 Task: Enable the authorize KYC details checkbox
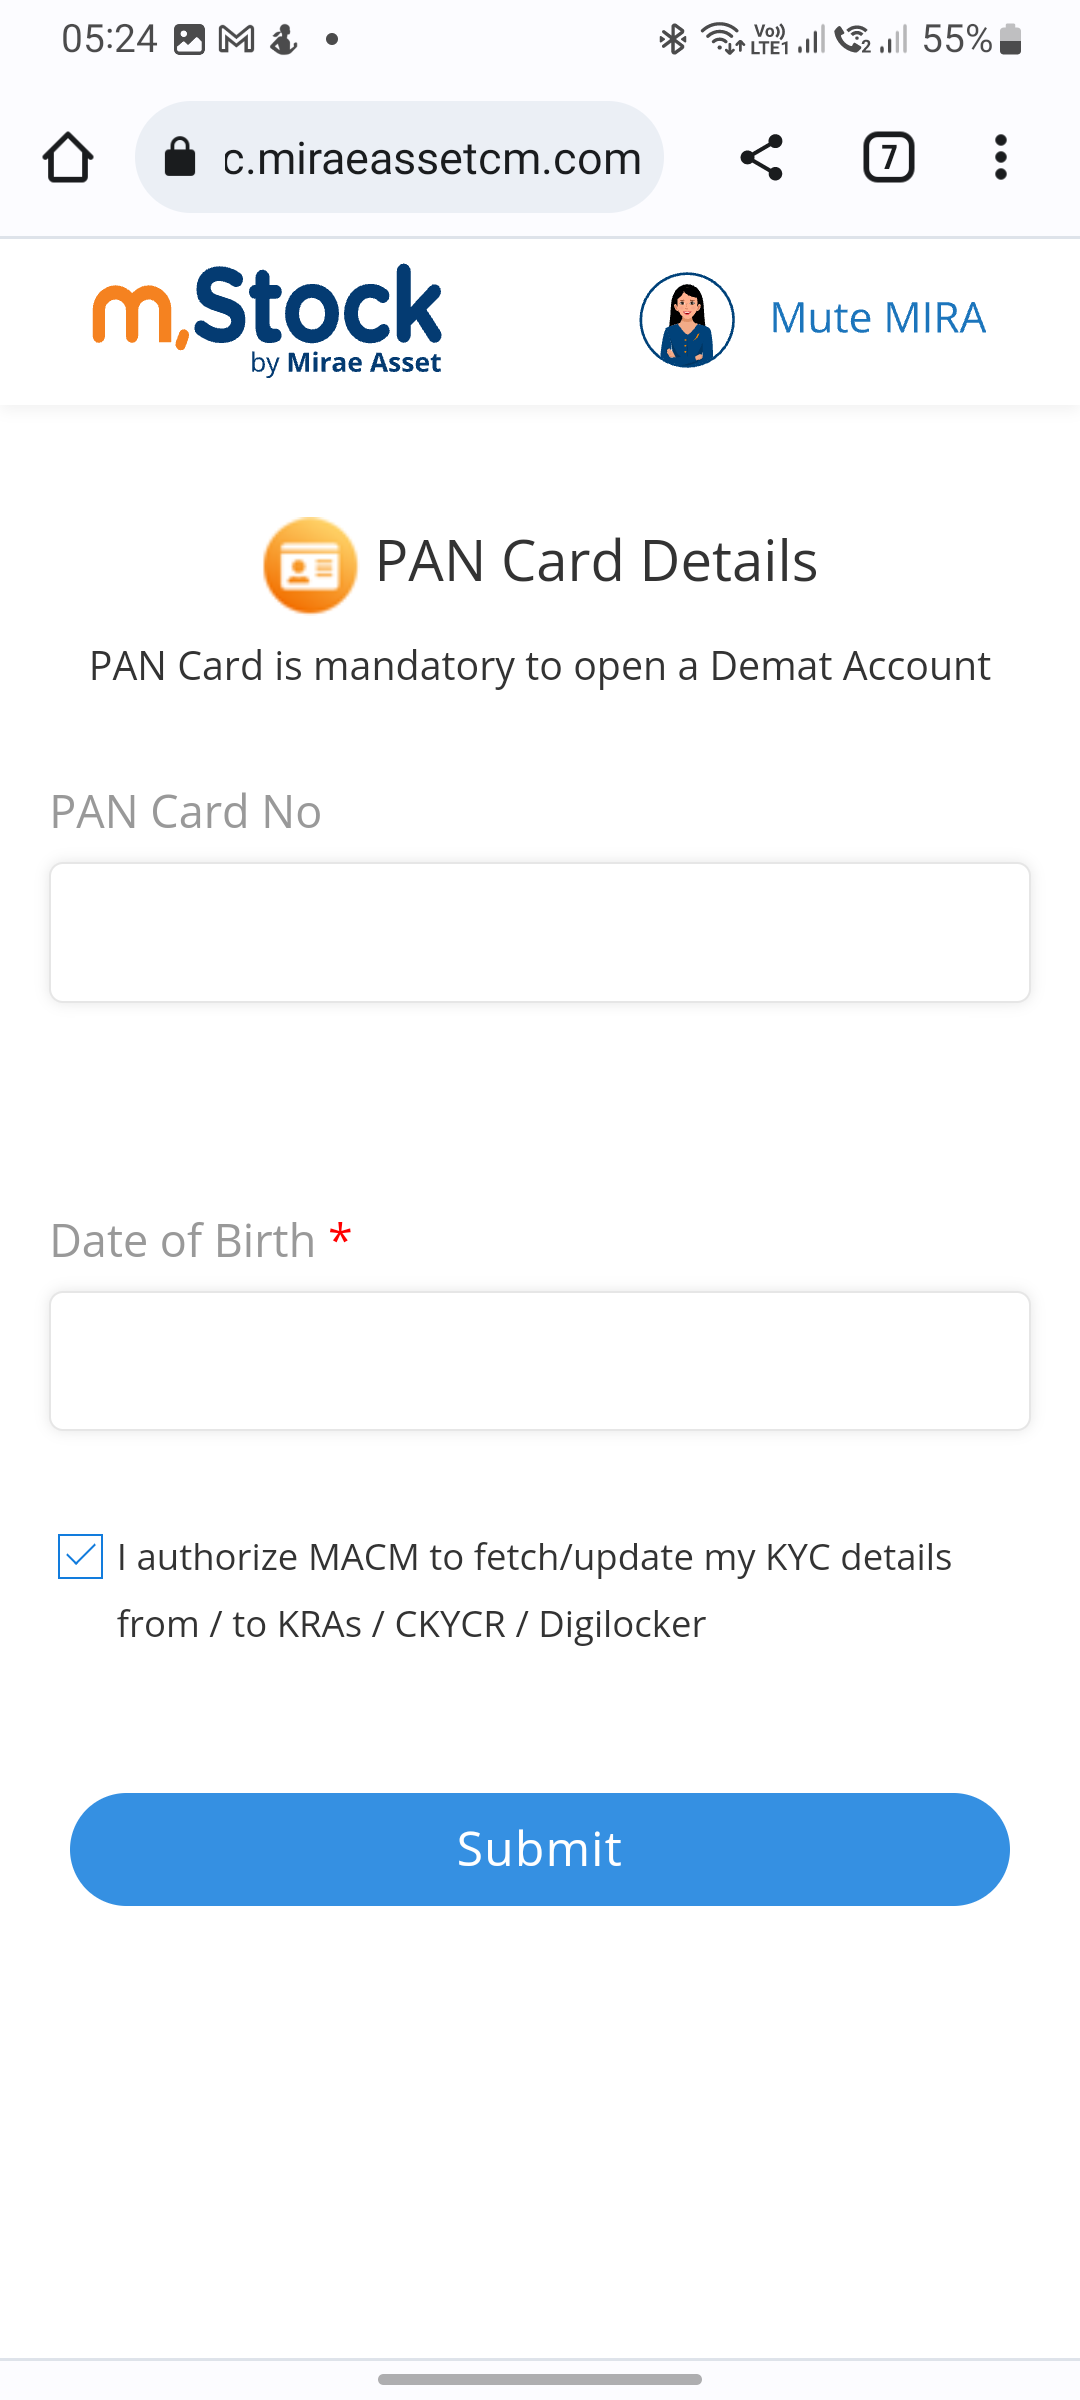tap(80, 1556)
